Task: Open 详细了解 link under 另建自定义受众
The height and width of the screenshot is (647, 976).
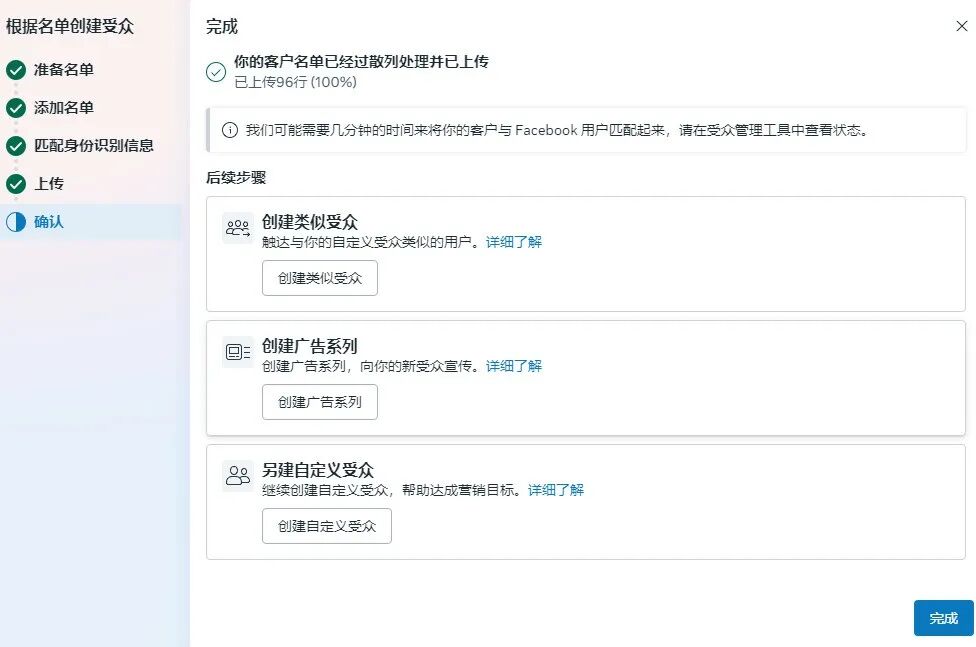Action: (556, 490)
